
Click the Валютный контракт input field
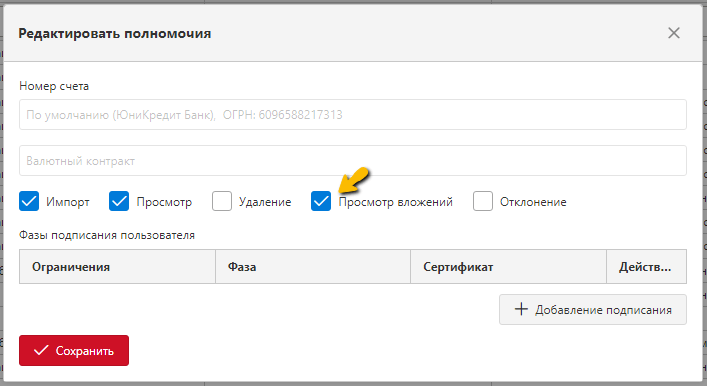[353, 161]
